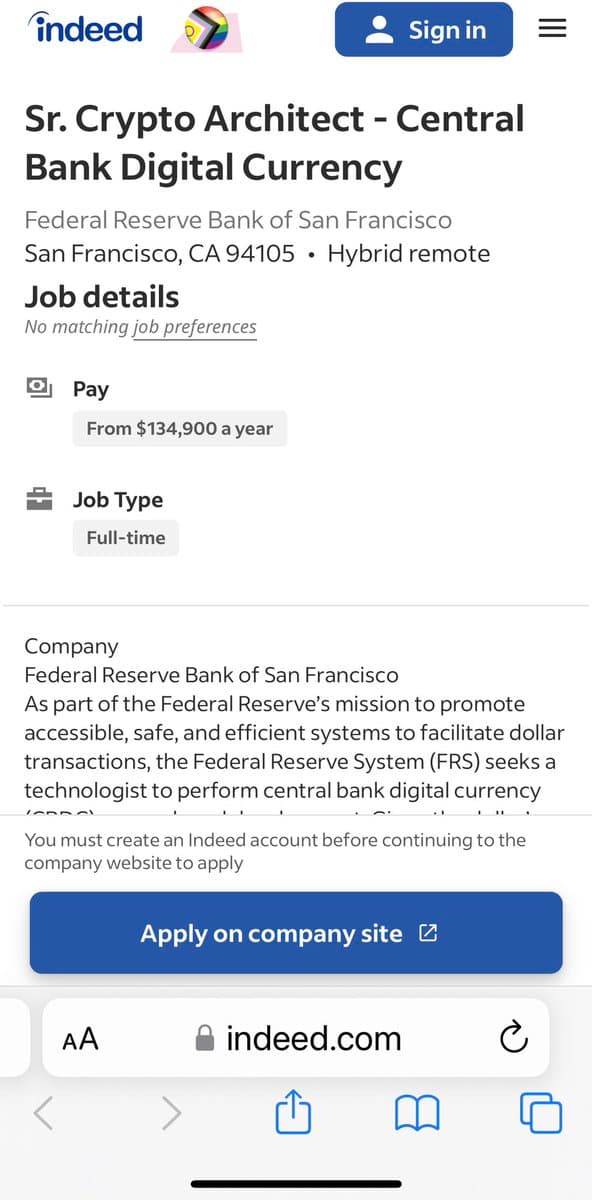Viewport: 592px width, 1200px height.
Task: Tap the pay banknote icon
Action: 39,388
